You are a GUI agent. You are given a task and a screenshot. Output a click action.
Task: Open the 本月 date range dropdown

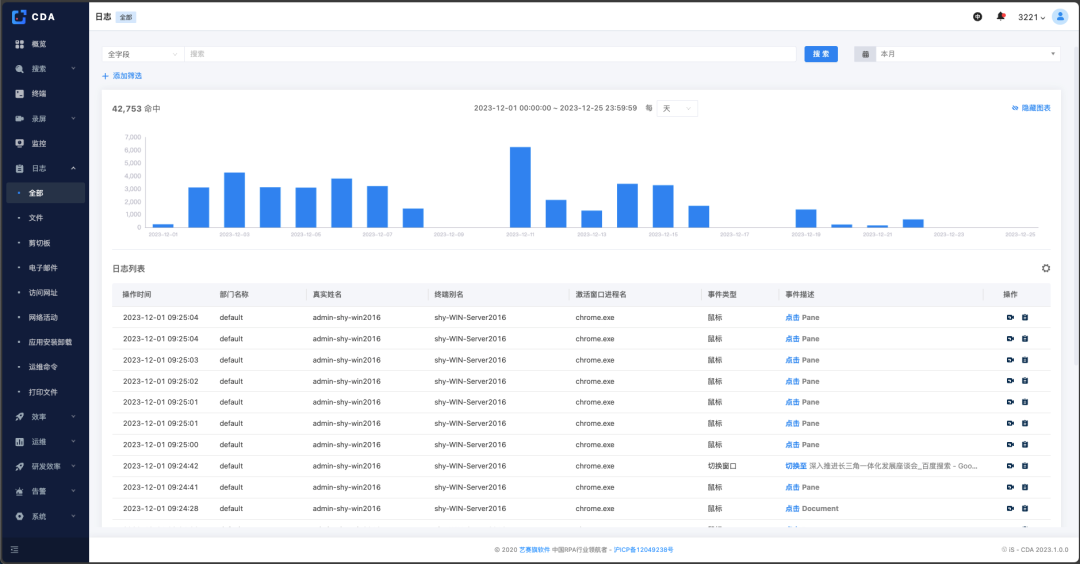966,54
